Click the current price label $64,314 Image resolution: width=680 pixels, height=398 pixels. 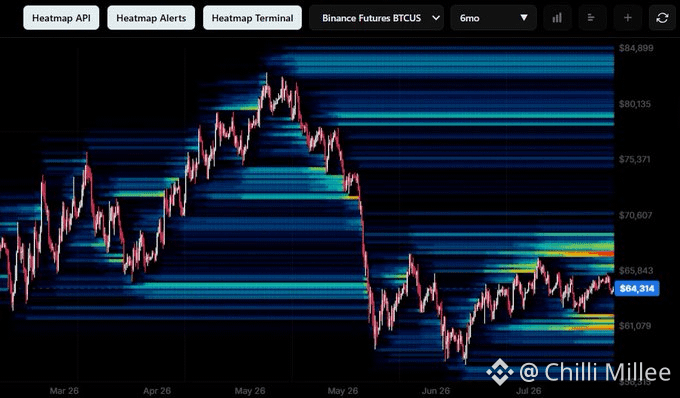pos(637,288)
